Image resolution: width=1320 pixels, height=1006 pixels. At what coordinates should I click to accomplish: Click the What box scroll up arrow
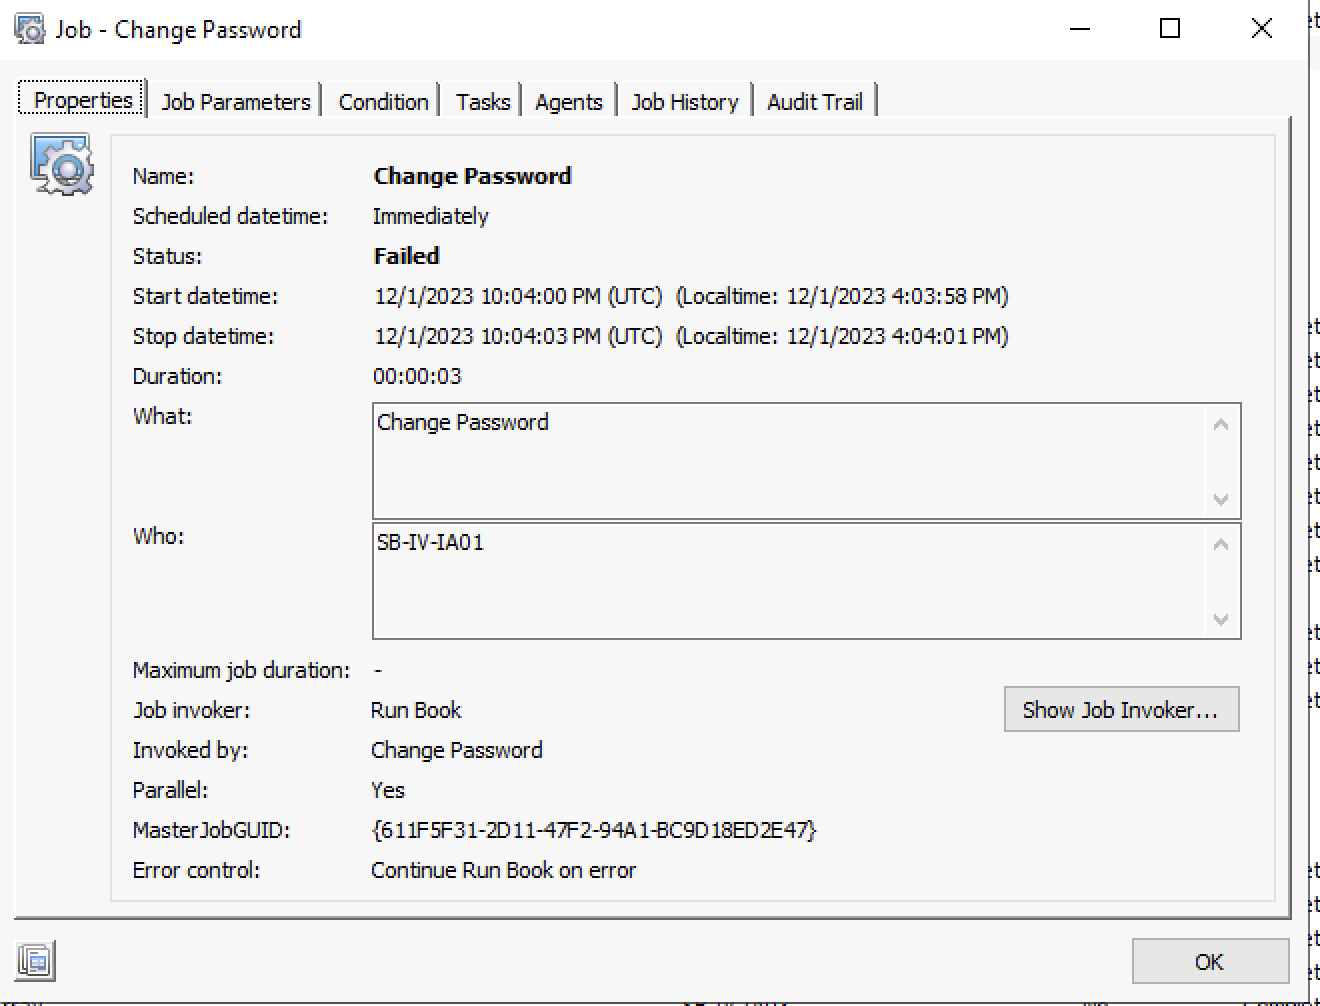[1221, 425]
